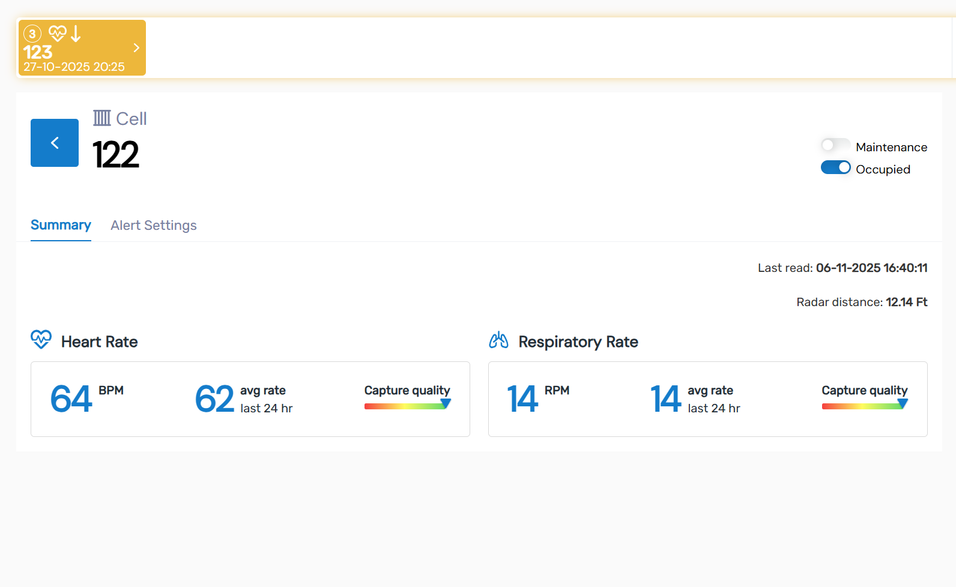Viewport: 956px width, 587px height.
Task: Click the 14 RPM respiratory value
Action: [523, 399]
